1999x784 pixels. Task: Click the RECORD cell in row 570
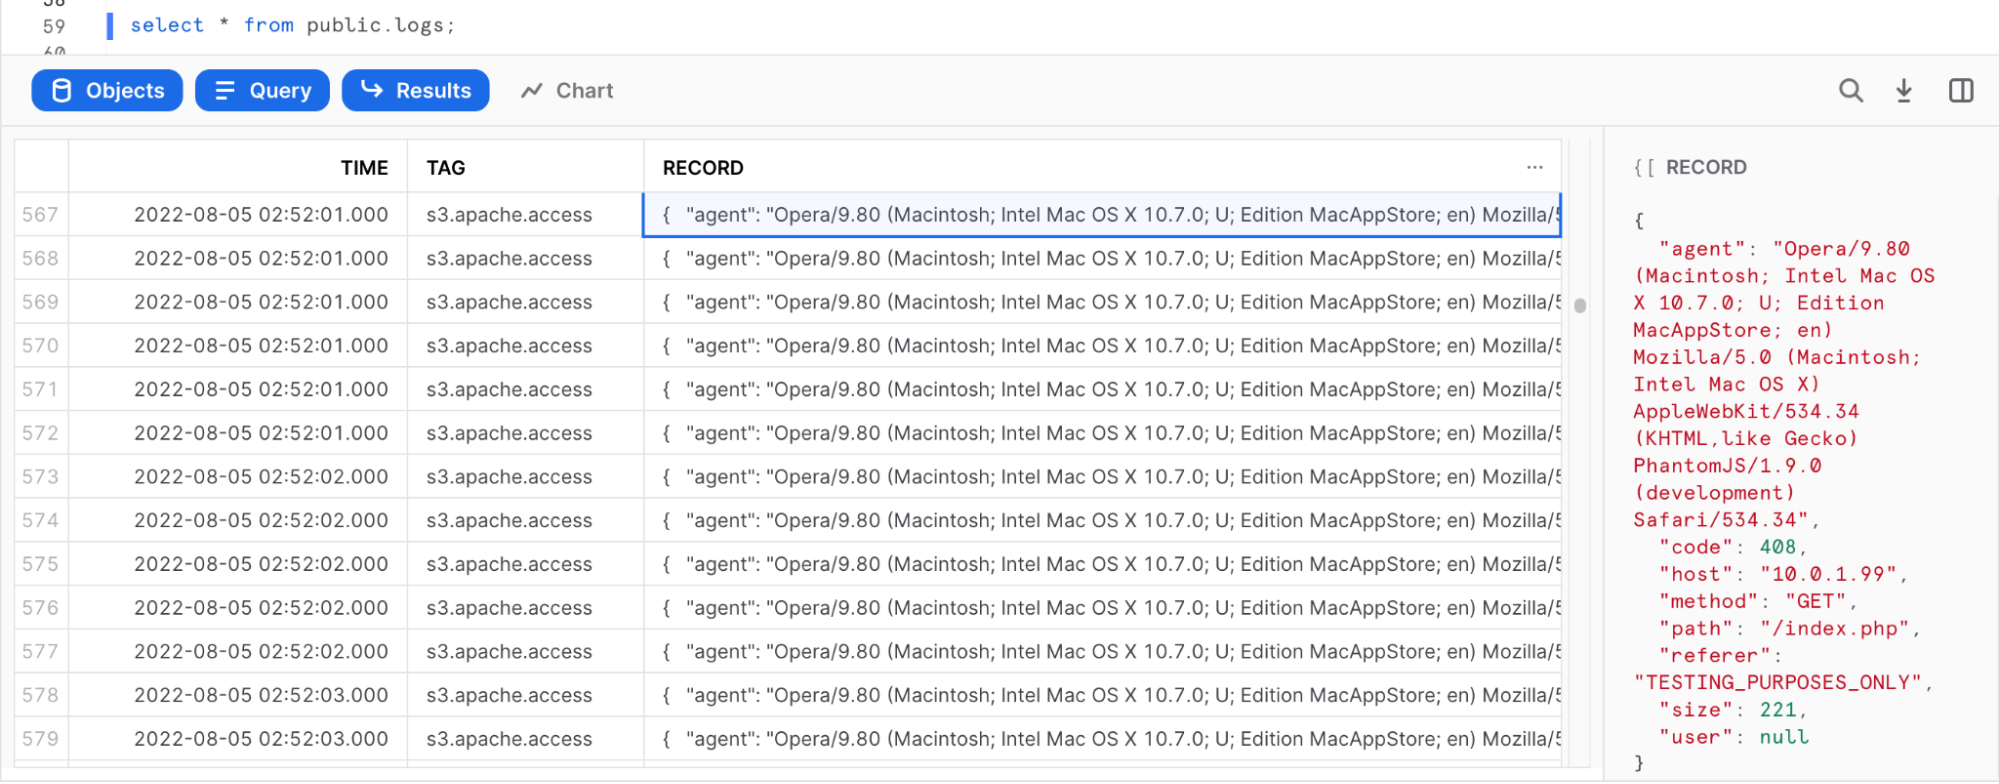[1100, 346]
